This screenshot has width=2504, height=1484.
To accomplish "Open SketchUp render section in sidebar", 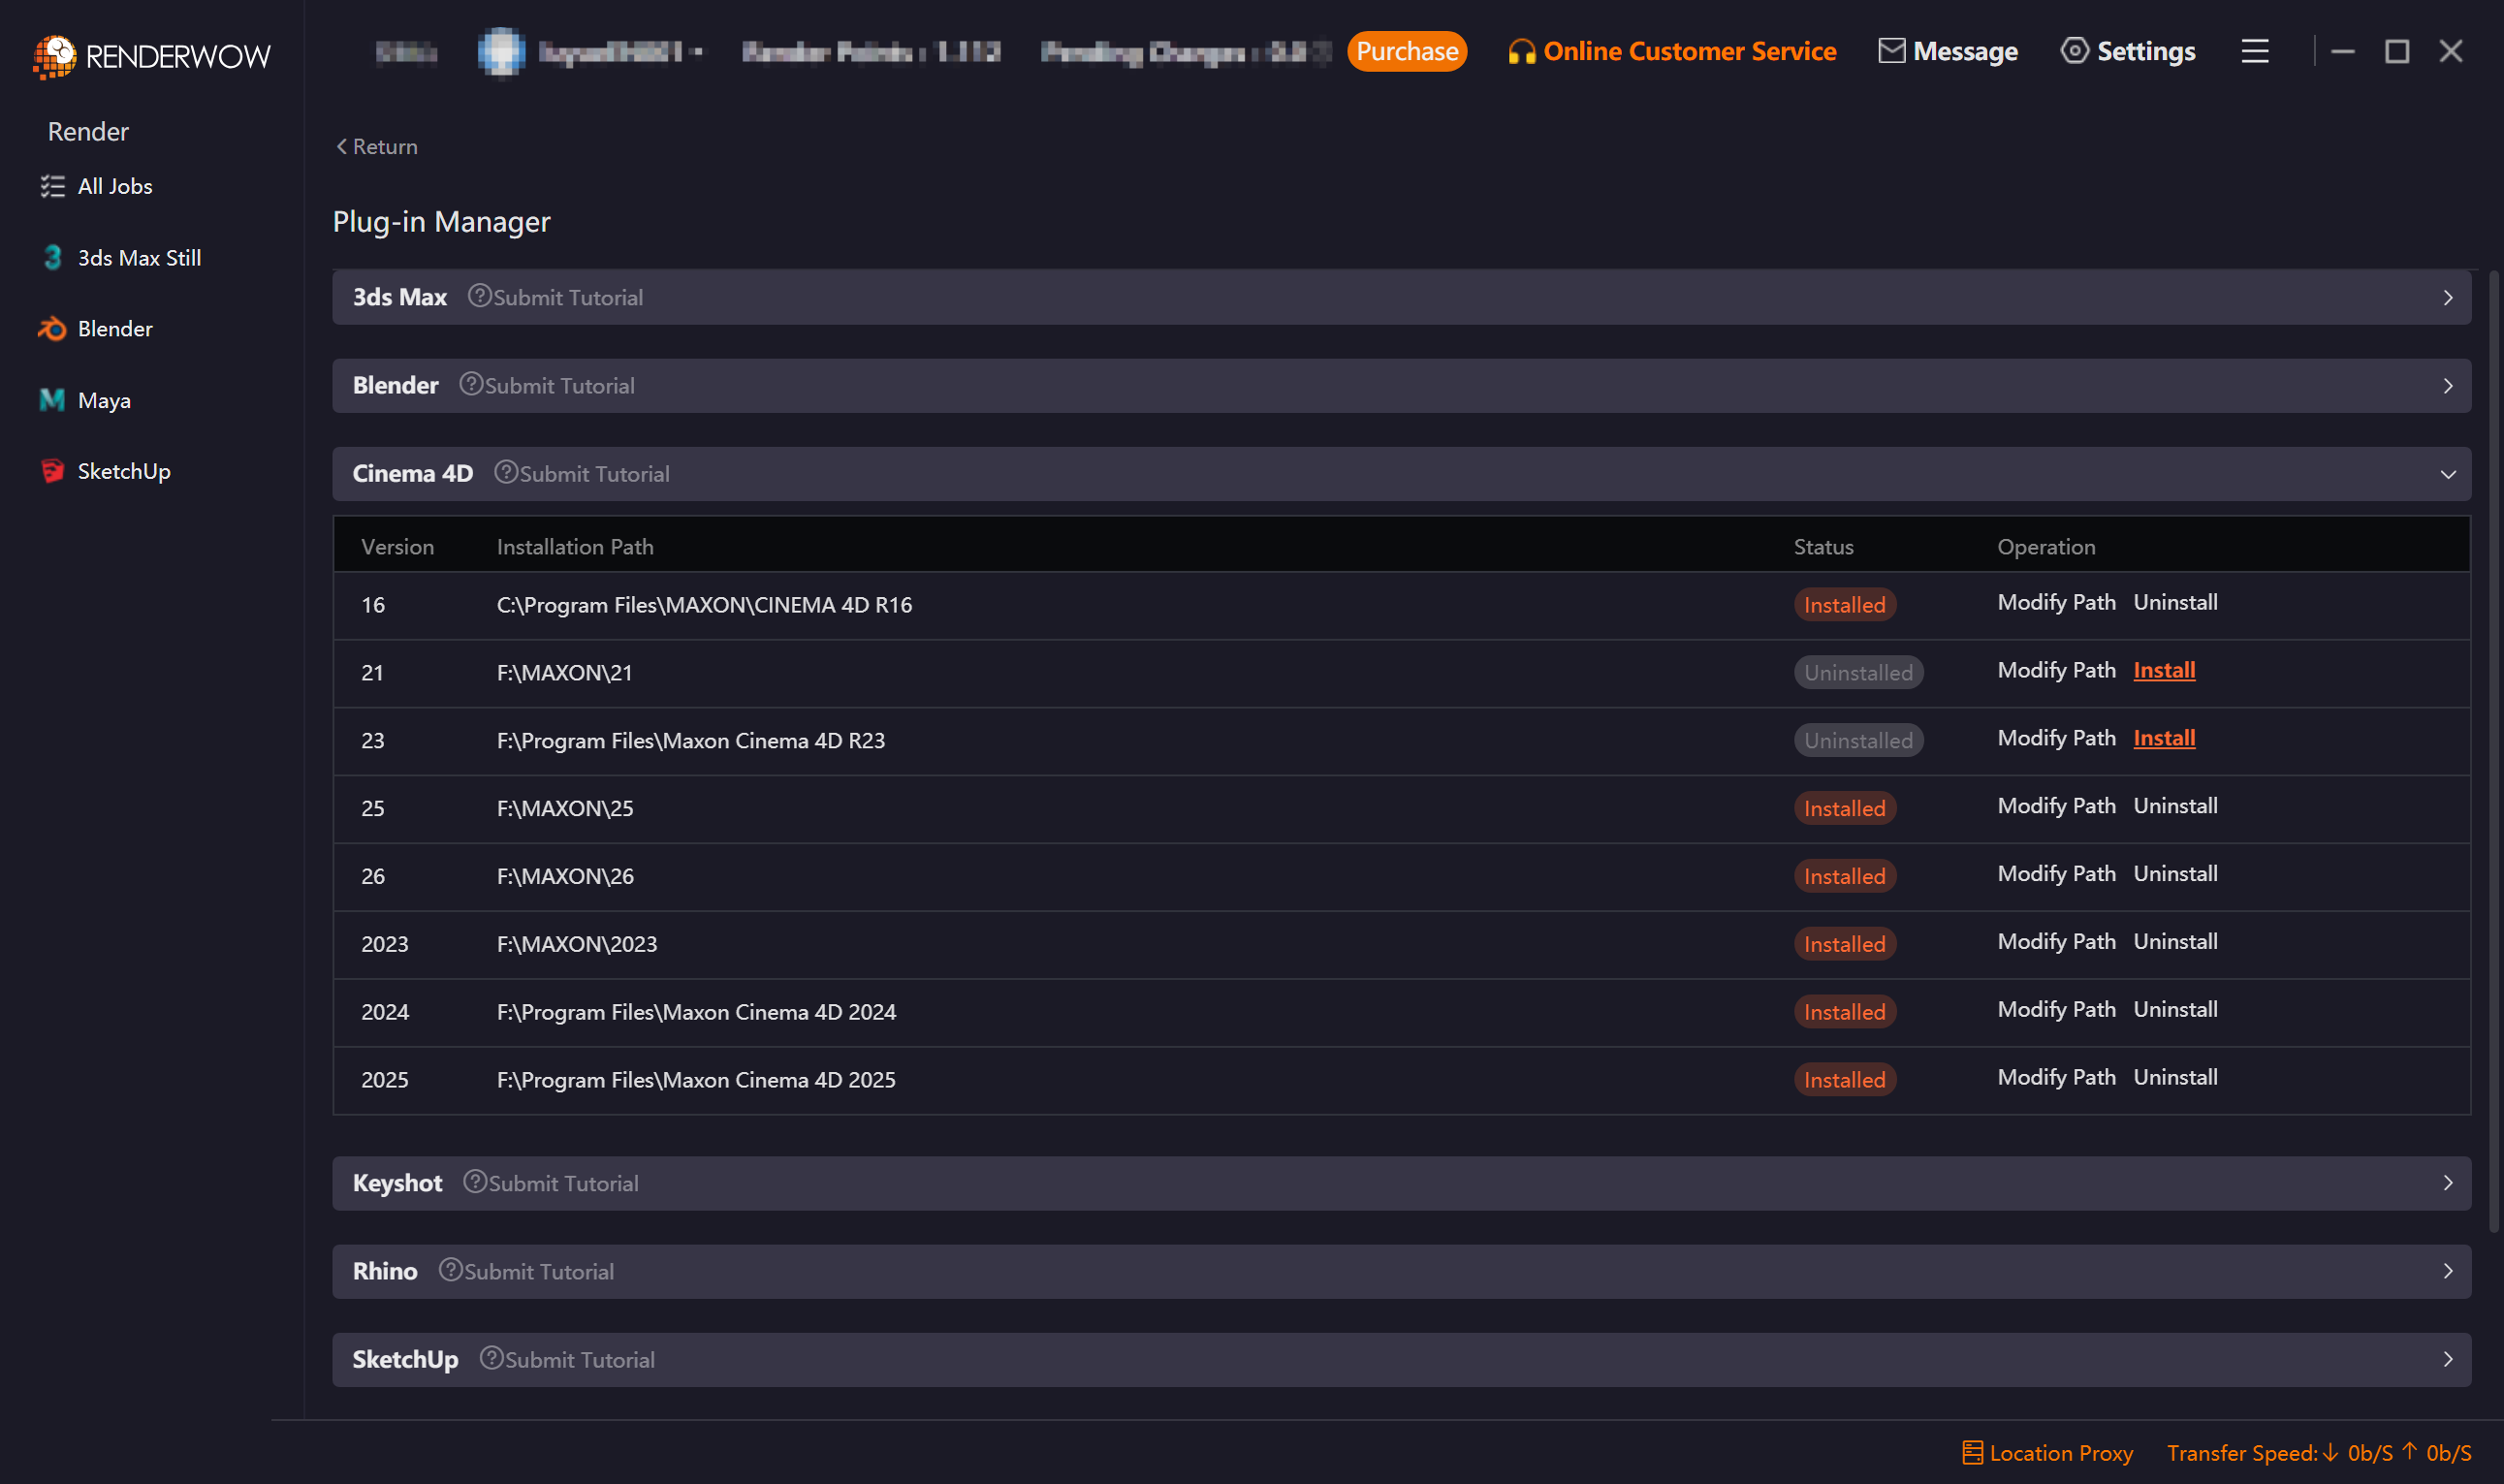I will coord(105,471).
